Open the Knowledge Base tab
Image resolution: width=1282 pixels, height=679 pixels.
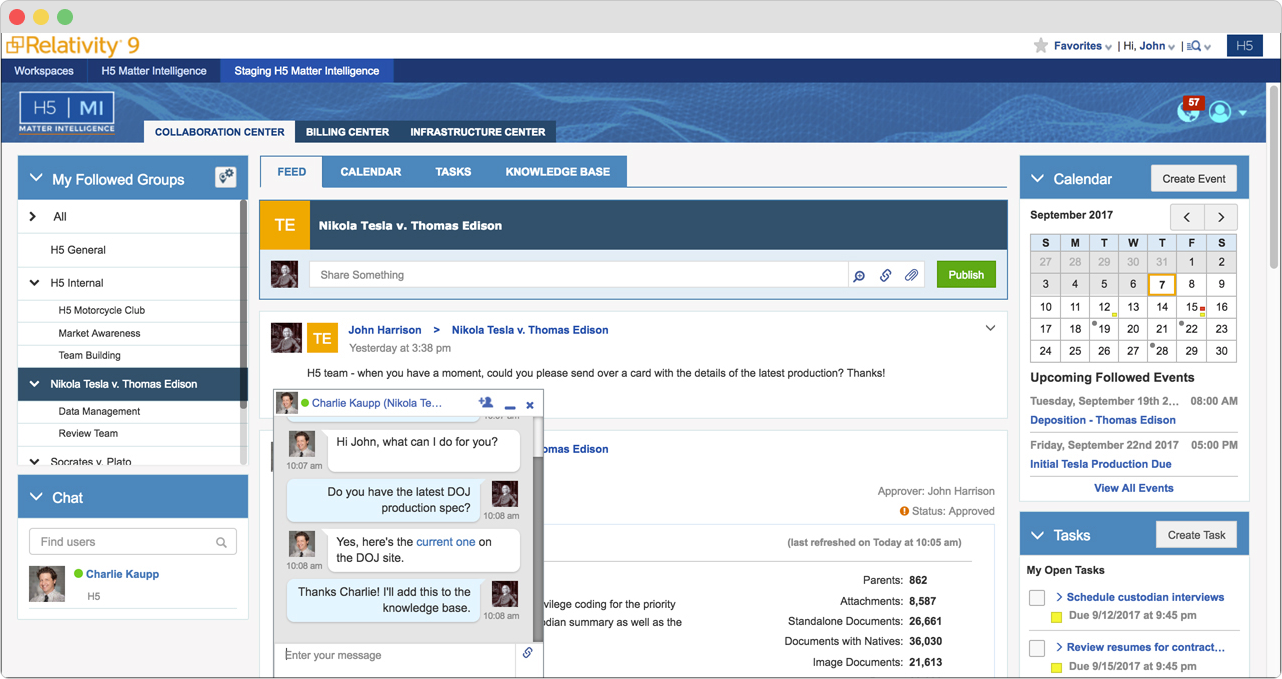coord(557,172)
